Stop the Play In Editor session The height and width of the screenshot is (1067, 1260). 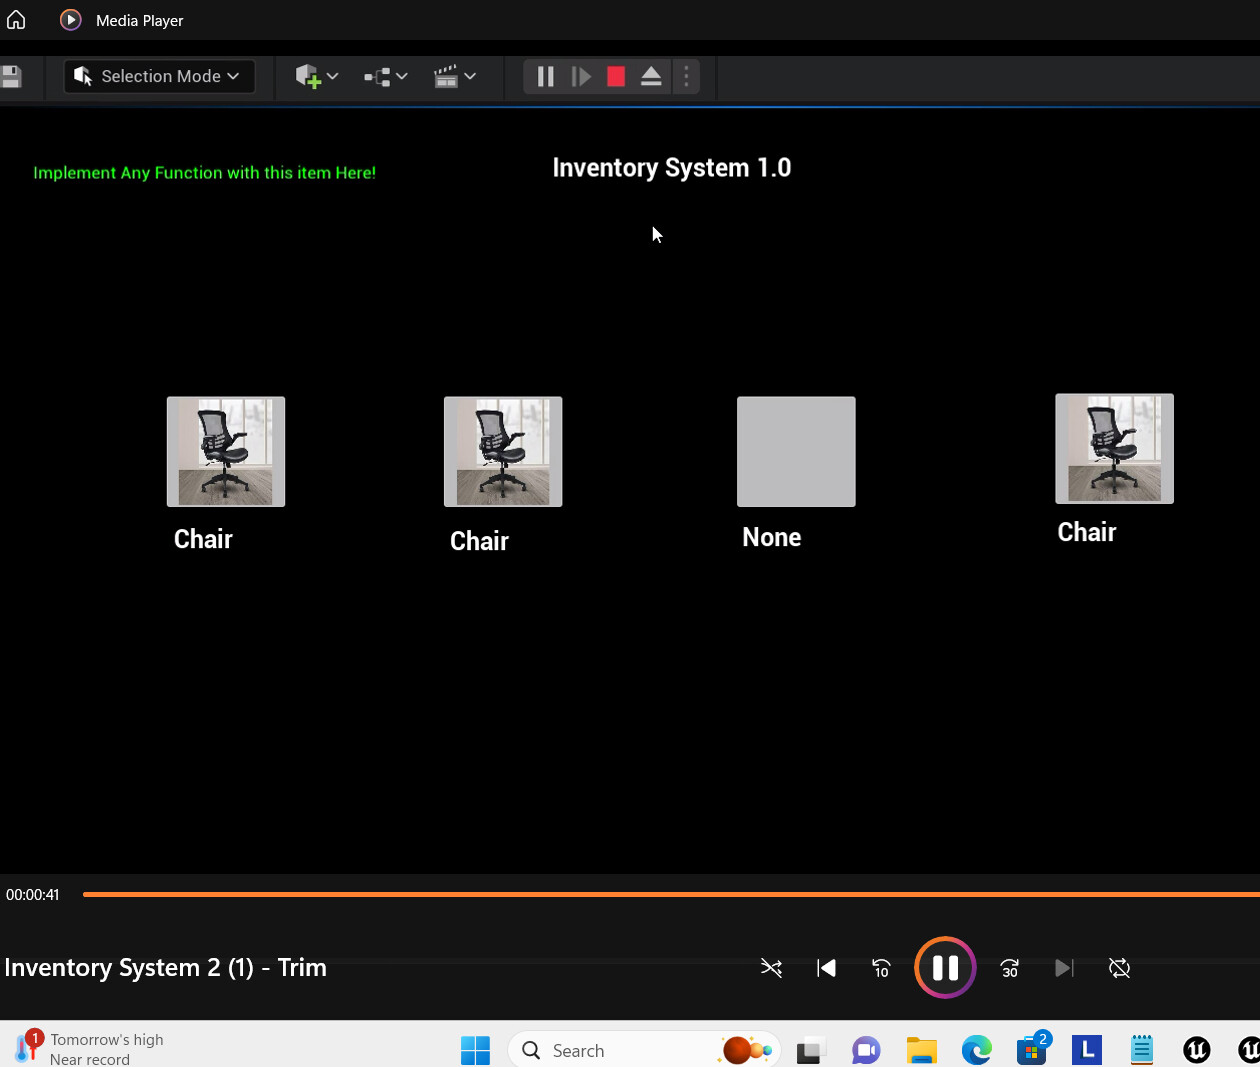pyautogui.click(x=616, y=76)
